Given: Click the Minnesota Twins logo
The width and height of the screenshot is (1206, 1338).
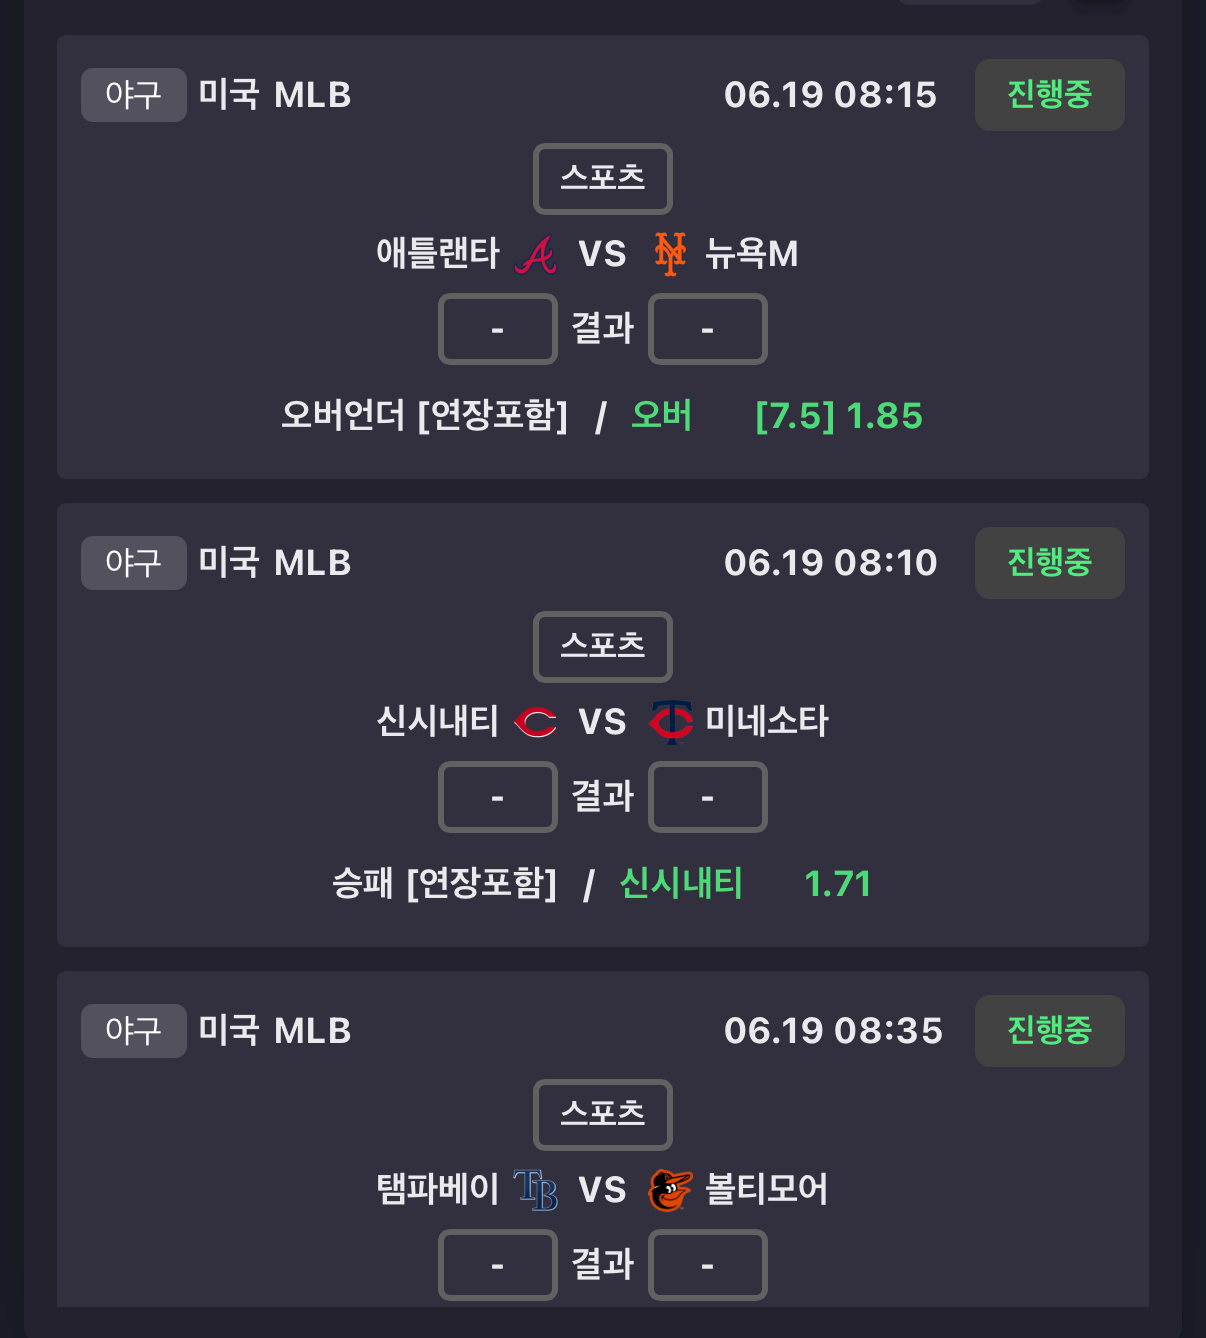Looking at the screenshot, I should click(670, 722).
